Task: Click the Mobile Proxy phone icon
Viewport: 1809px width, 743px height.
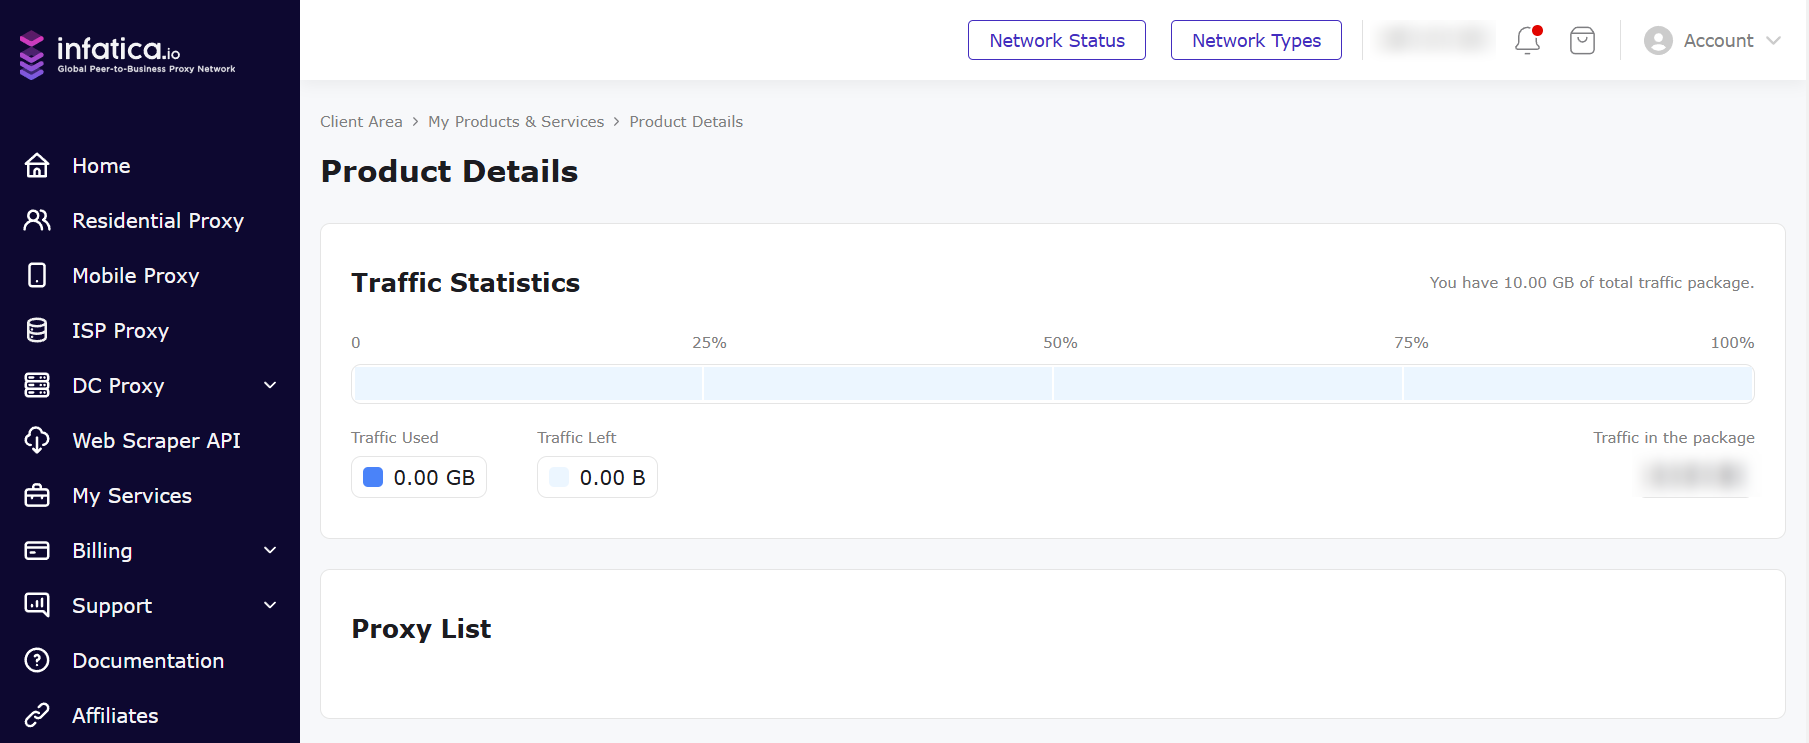Action: [x=37, y=275]
